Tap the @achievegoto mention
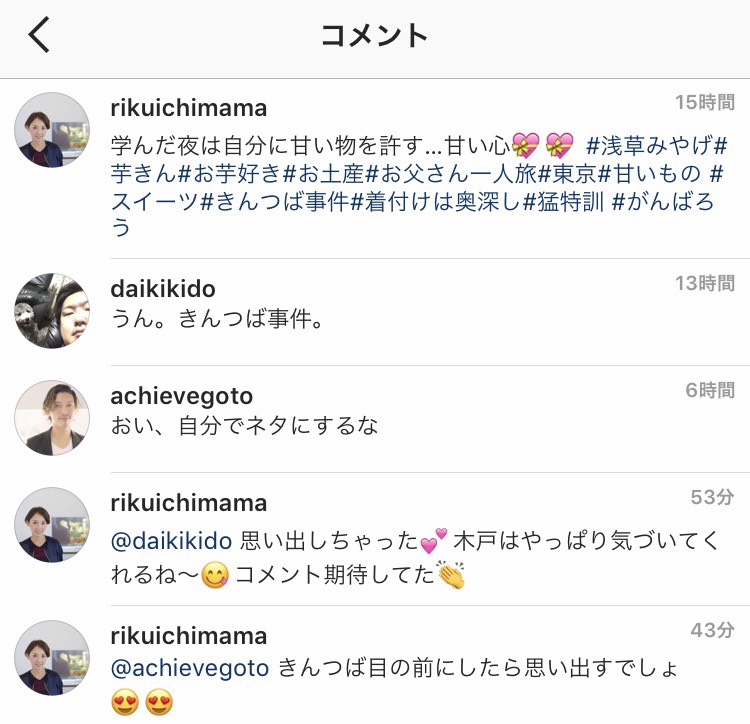The image size is (750, 724). 190,669
